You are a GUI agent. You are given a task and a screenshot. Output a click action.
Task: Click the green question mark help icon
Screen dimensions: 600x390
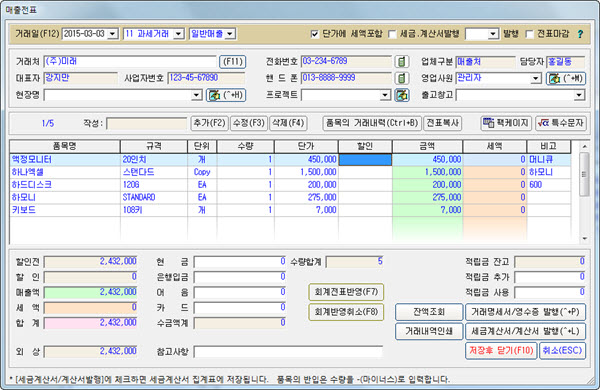tap(580, 34)
